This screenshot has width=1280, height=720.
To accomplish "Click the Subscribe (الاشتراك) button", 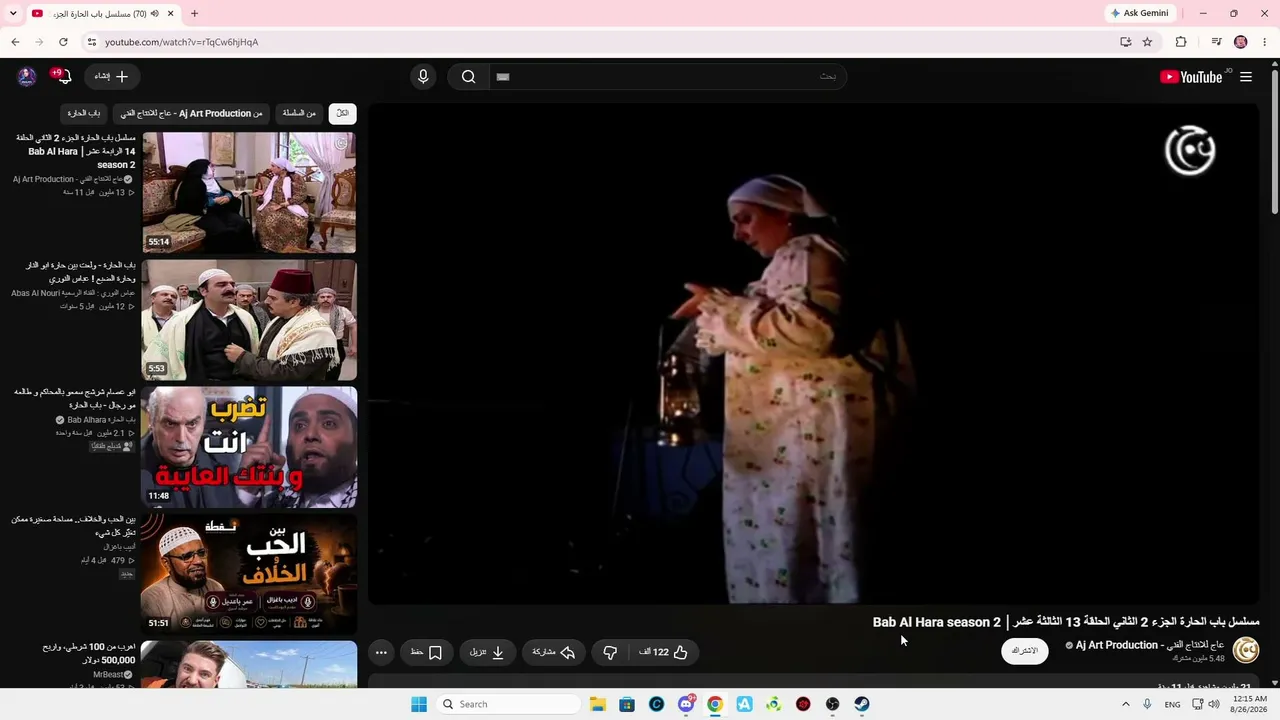I will 1025,651.
